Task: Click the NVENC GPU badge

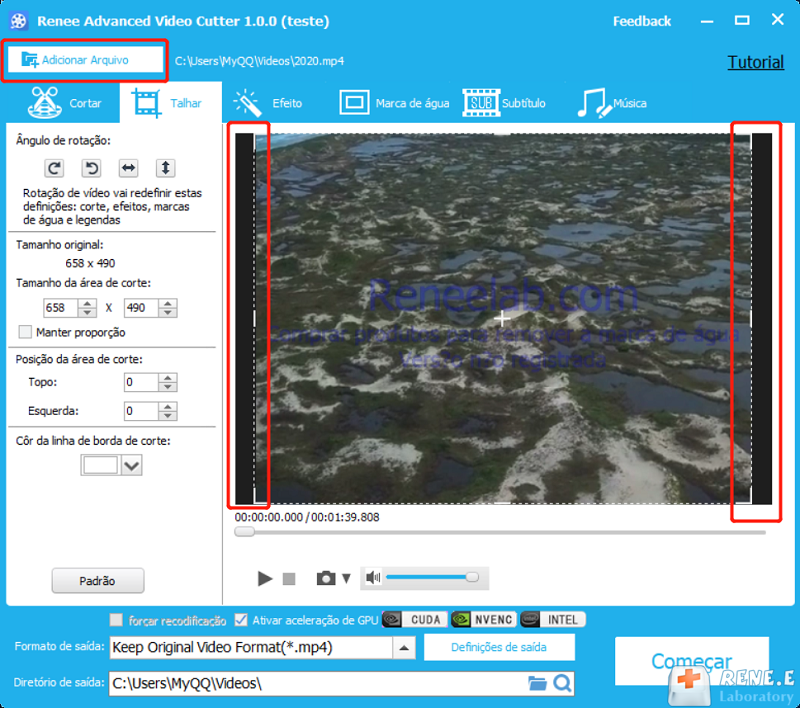Action: 484,620
